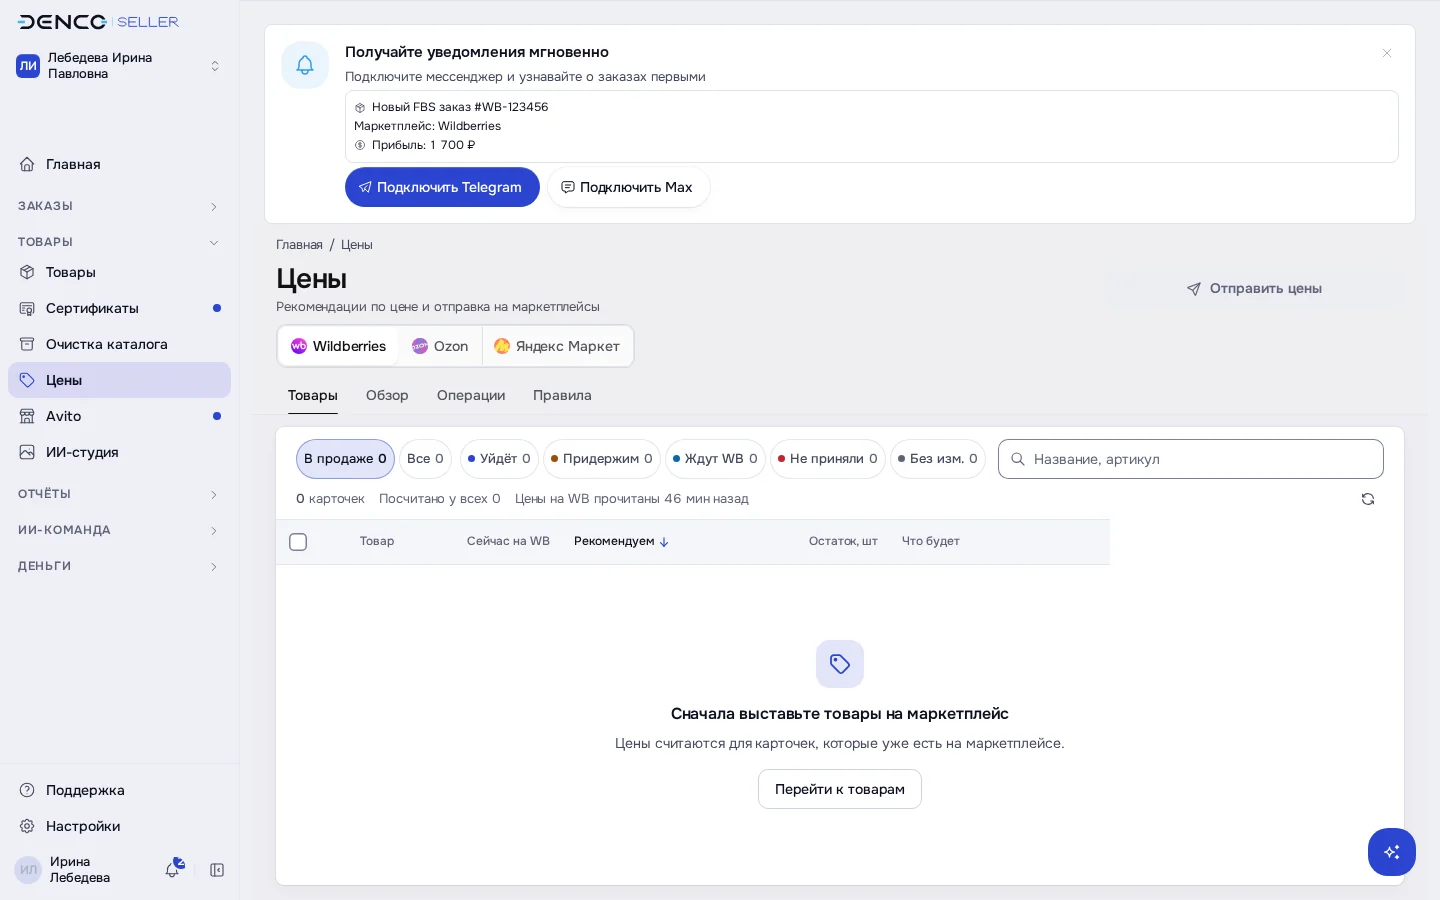The height and width of the screenshot is (900, 1440).
Task: Open the AI assistant sparkle button
Action: pyautogui.click(x=1392, y=852)
